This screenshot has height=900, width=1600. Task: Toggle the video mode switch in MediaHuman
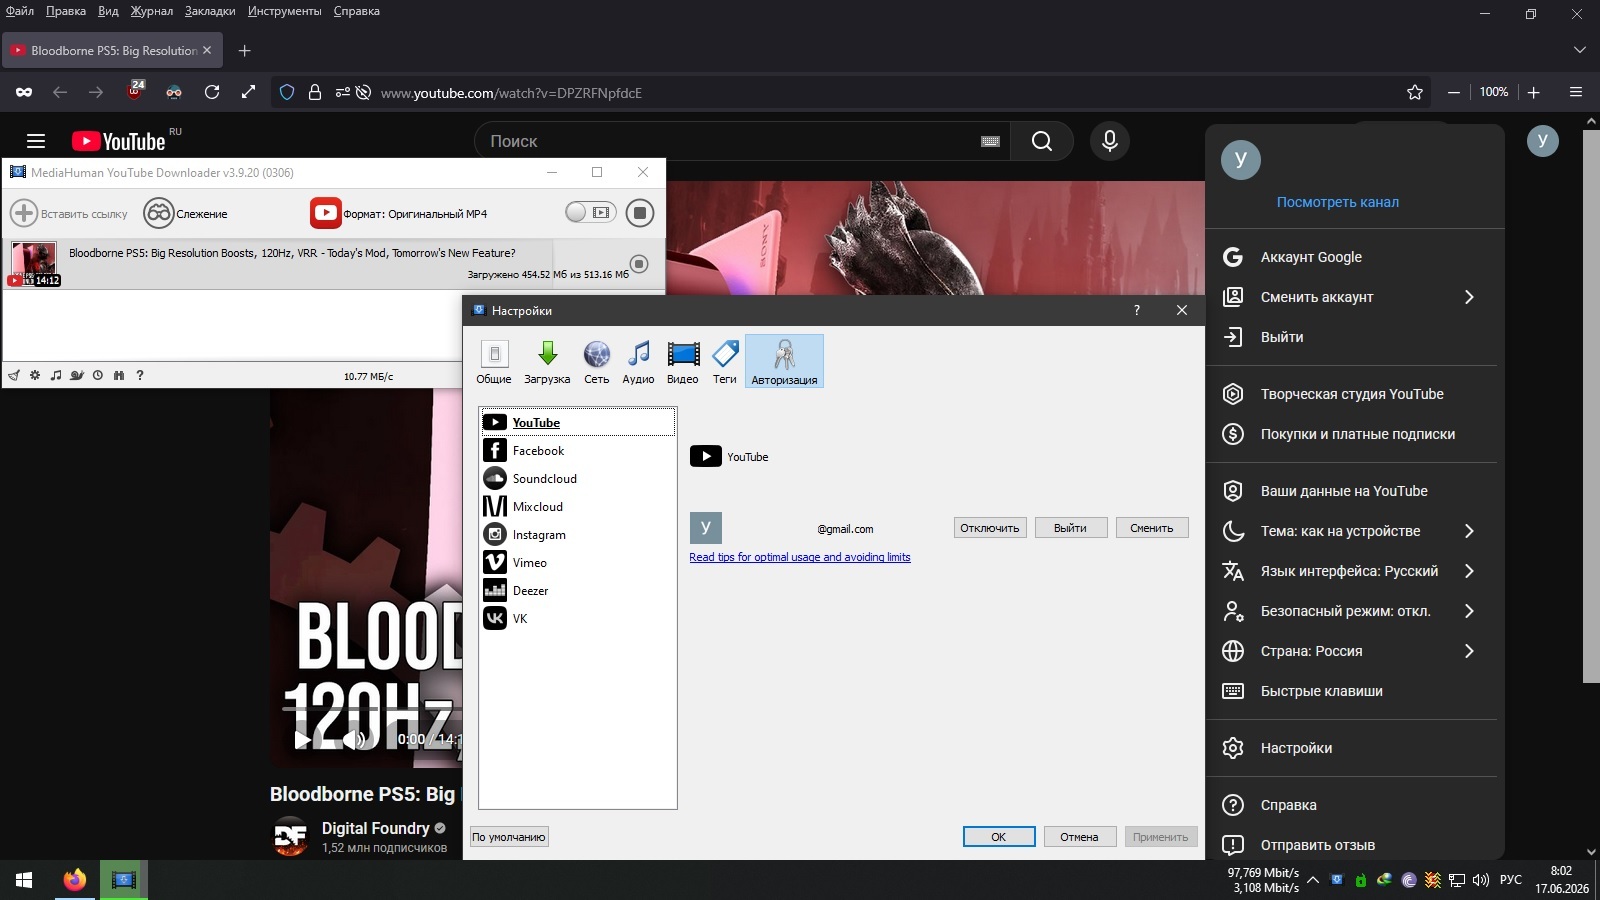pos(590,212)
